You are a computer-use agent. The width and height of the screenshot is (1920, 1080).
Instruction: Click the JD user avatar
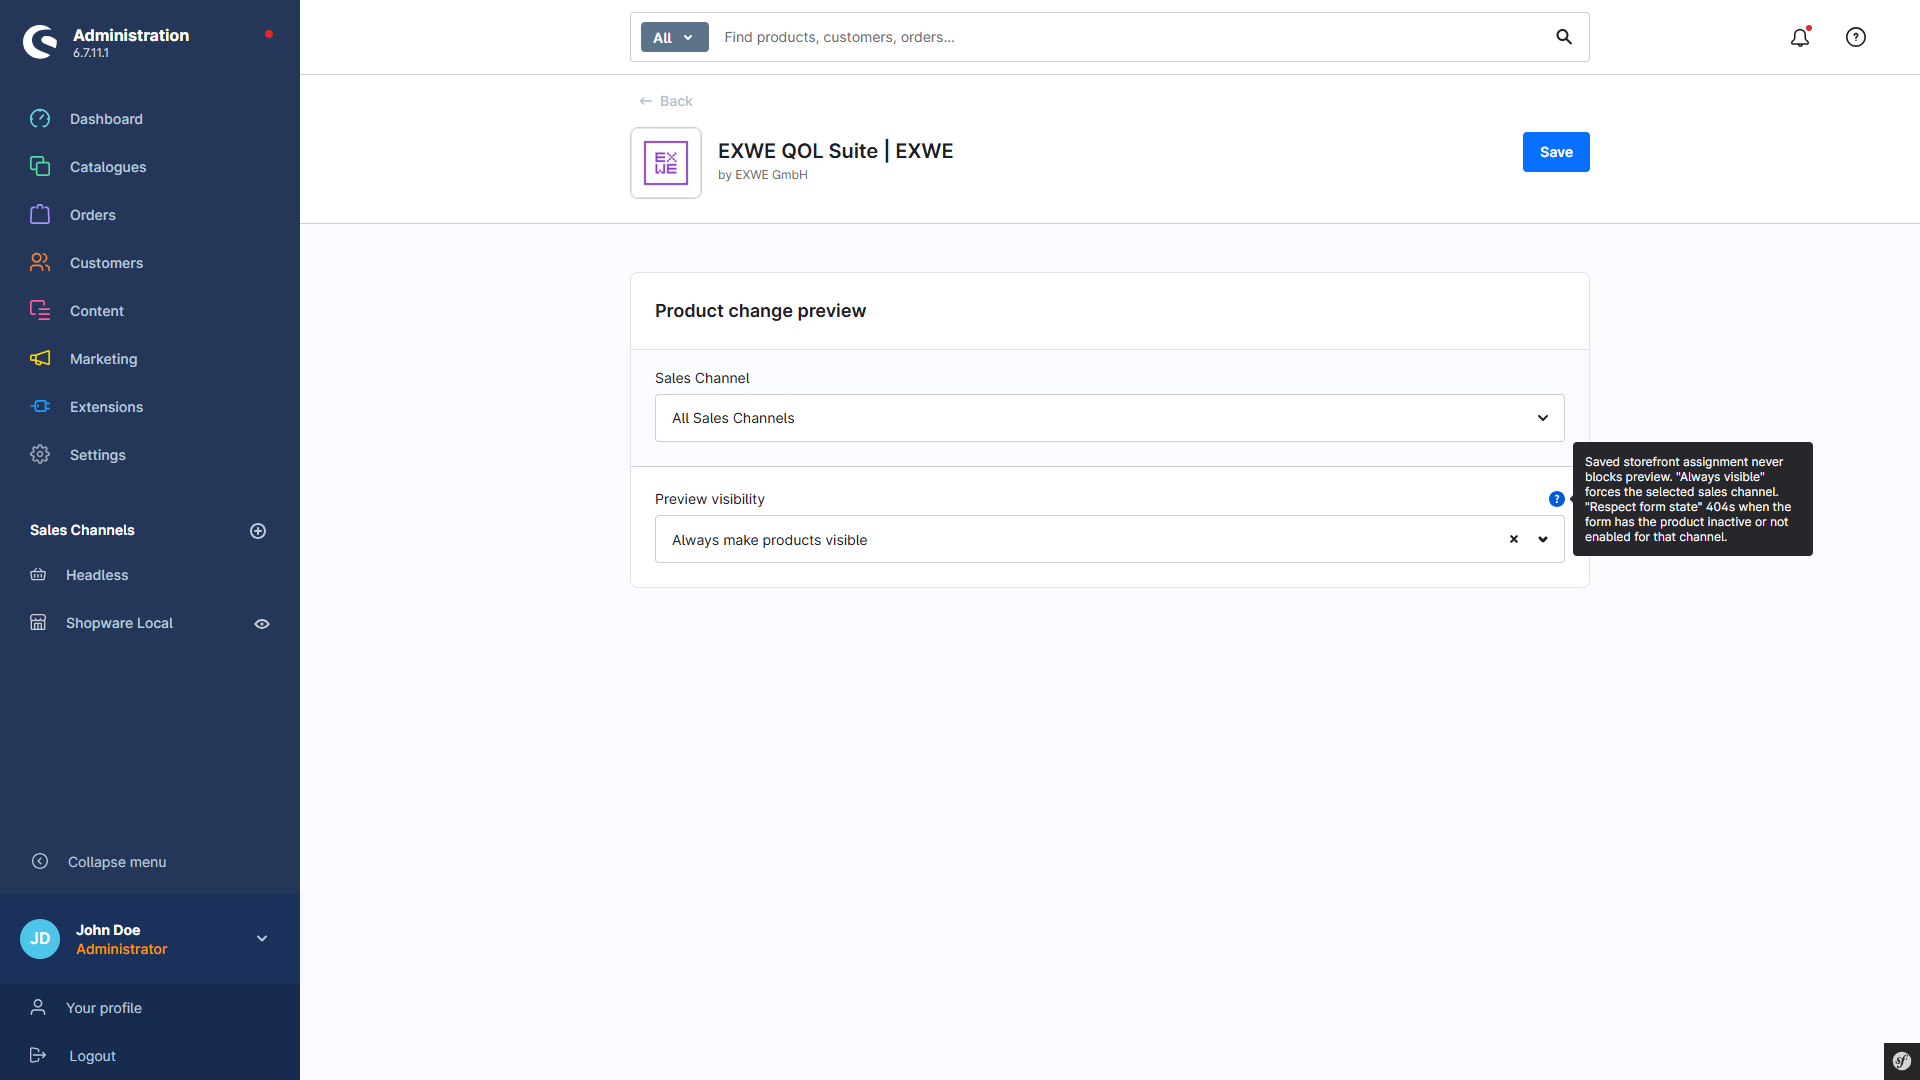(x=40, y=939)
